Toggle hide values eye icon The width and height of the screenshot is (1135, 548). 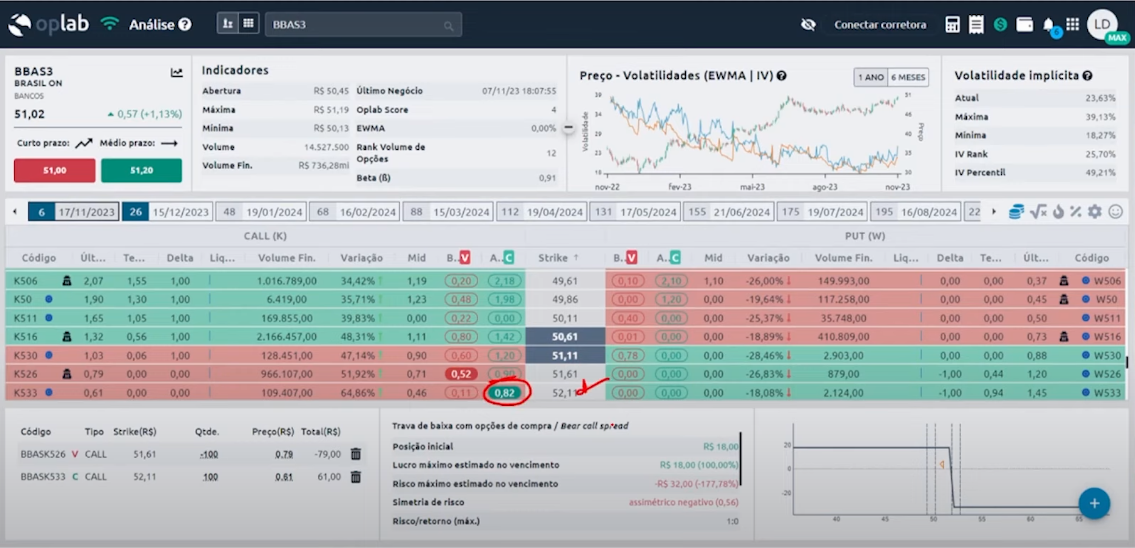808,24
